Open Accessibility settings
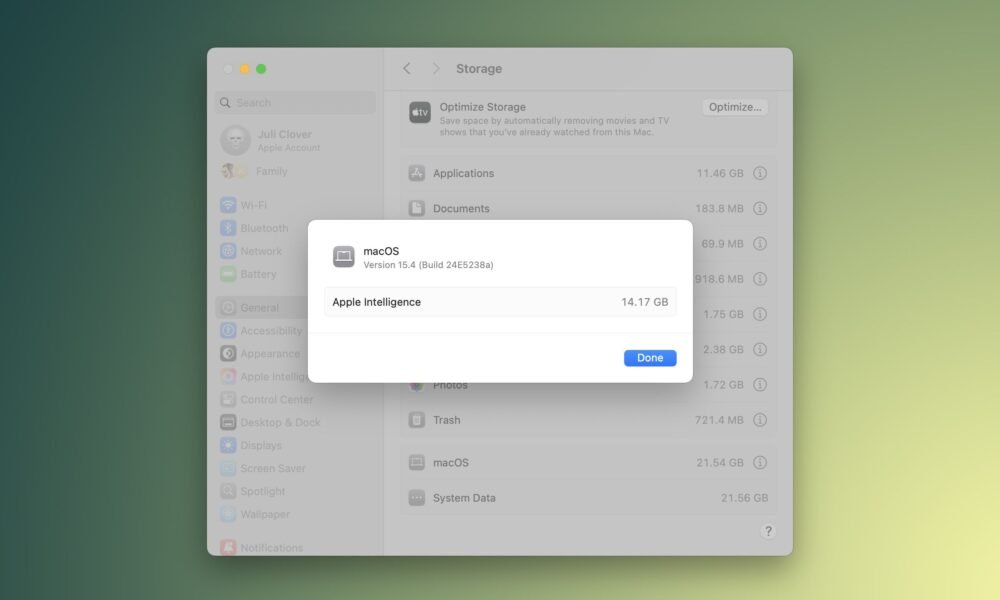Viewport: 1000px width, 600px height. click(x=270, y=331)
